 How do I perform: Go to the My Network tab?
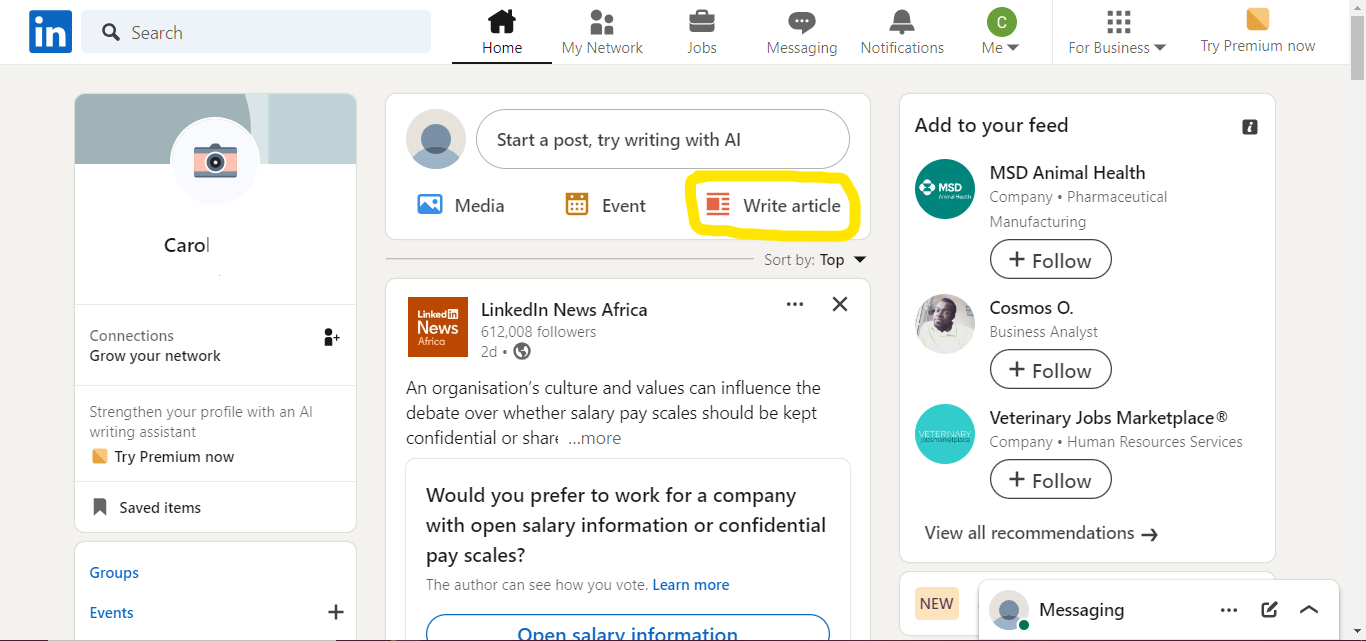pyautogui.click(x=602, y=32)
